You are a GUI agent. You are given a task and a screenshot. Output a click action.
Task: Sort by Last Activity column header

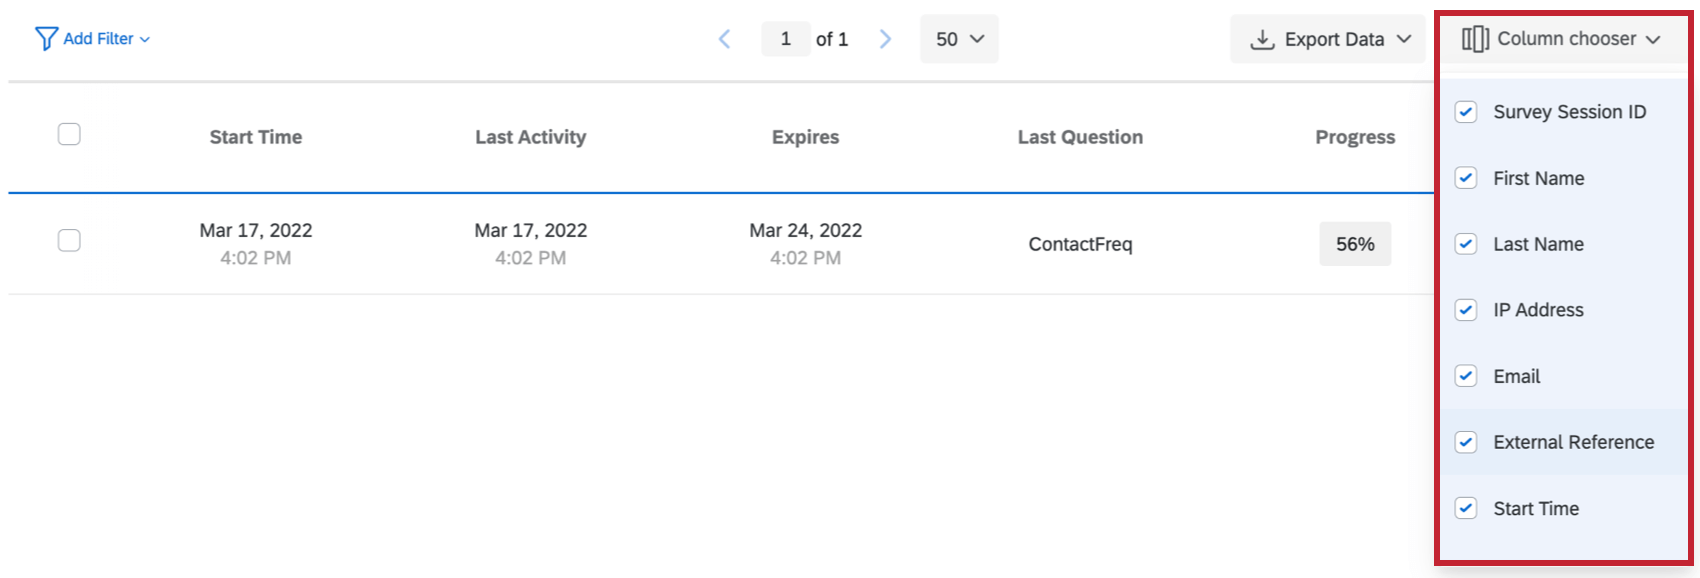[x=530, y=137]
